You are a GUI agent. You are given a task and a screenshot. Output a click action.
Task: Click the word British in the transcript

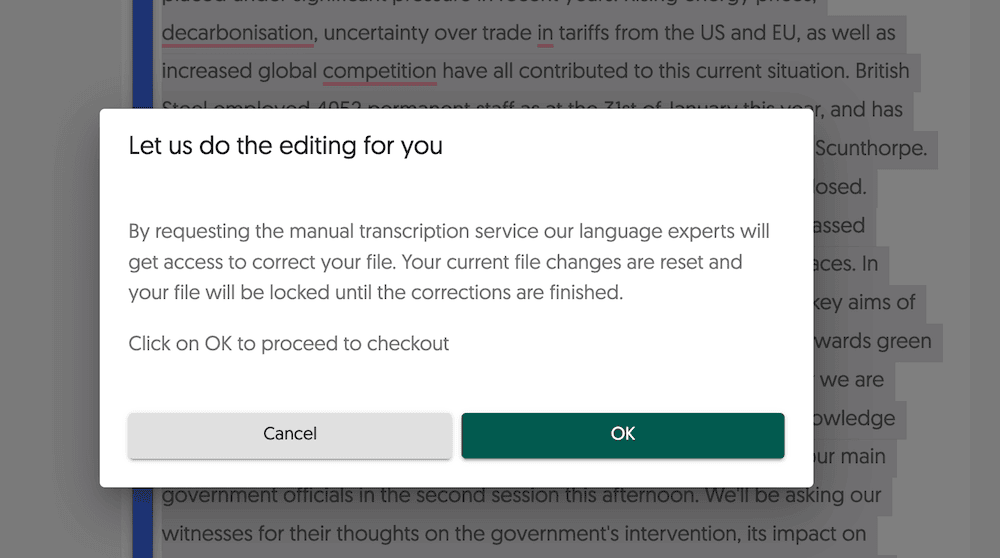pos(882,71)
